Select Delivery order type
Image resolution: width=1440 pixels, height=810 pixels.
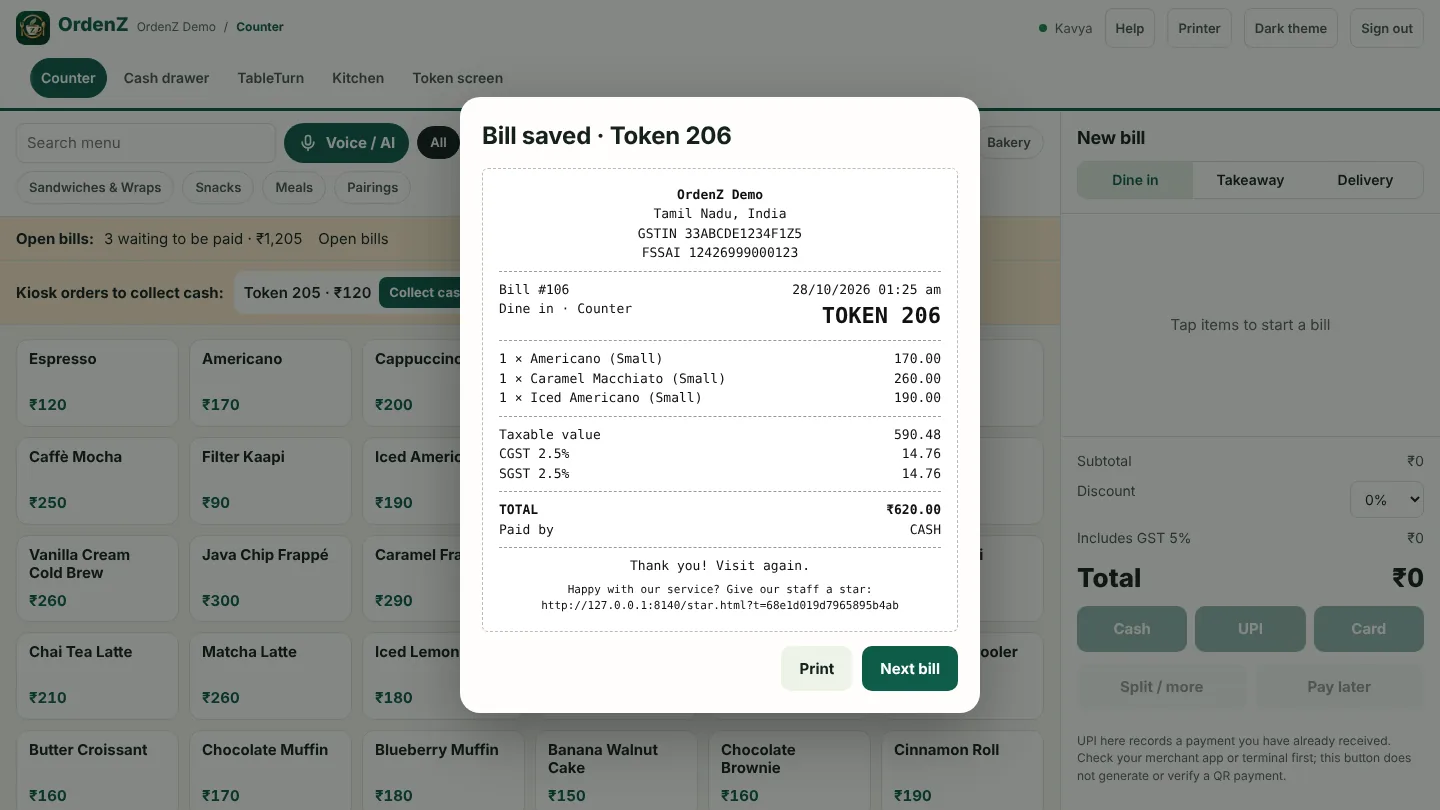(1365, 180)
